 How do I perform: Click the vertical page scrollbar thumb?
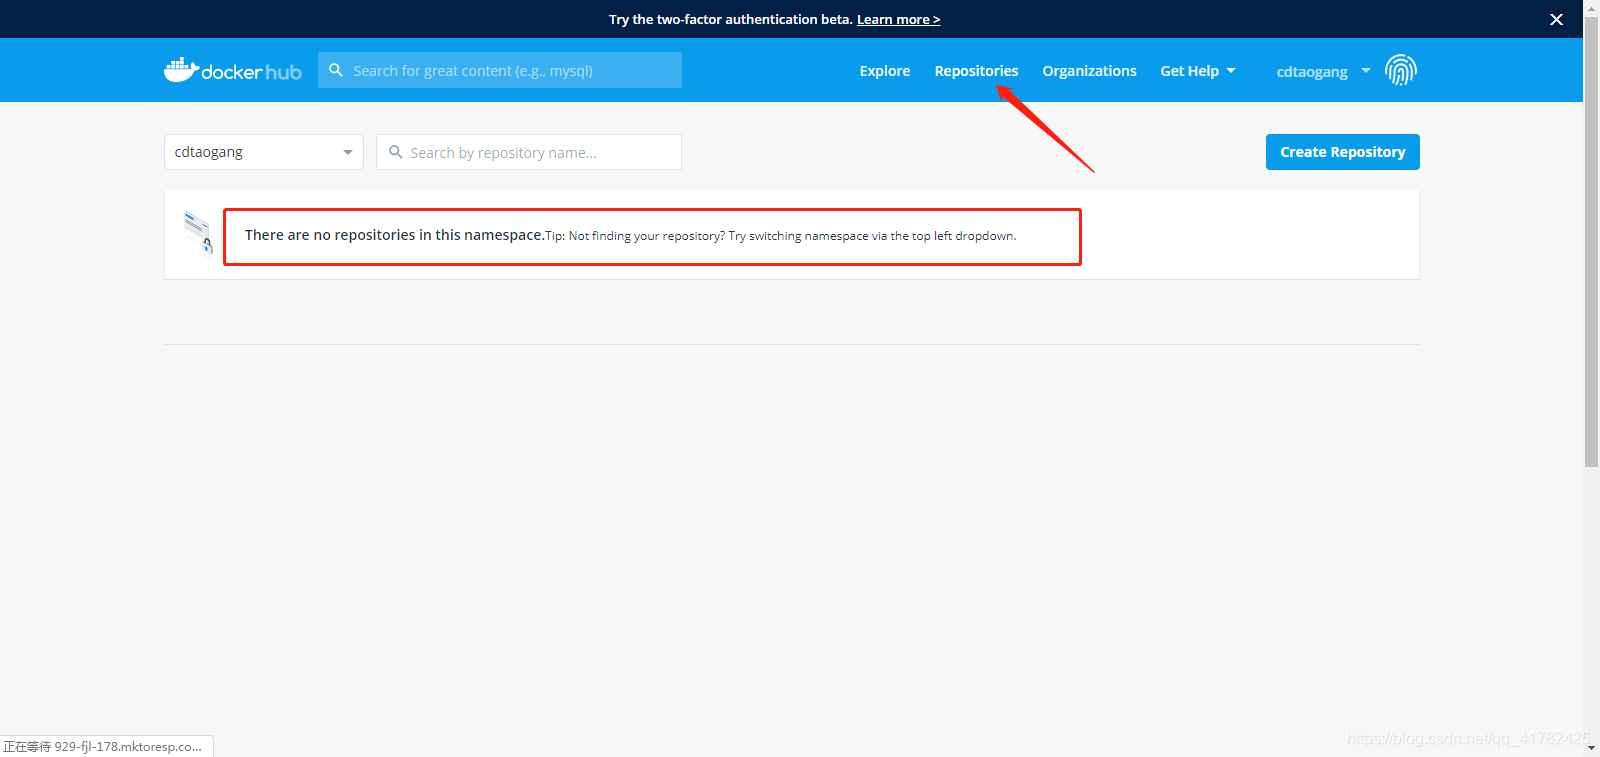pyautogui.click(x=1591, y=242)
